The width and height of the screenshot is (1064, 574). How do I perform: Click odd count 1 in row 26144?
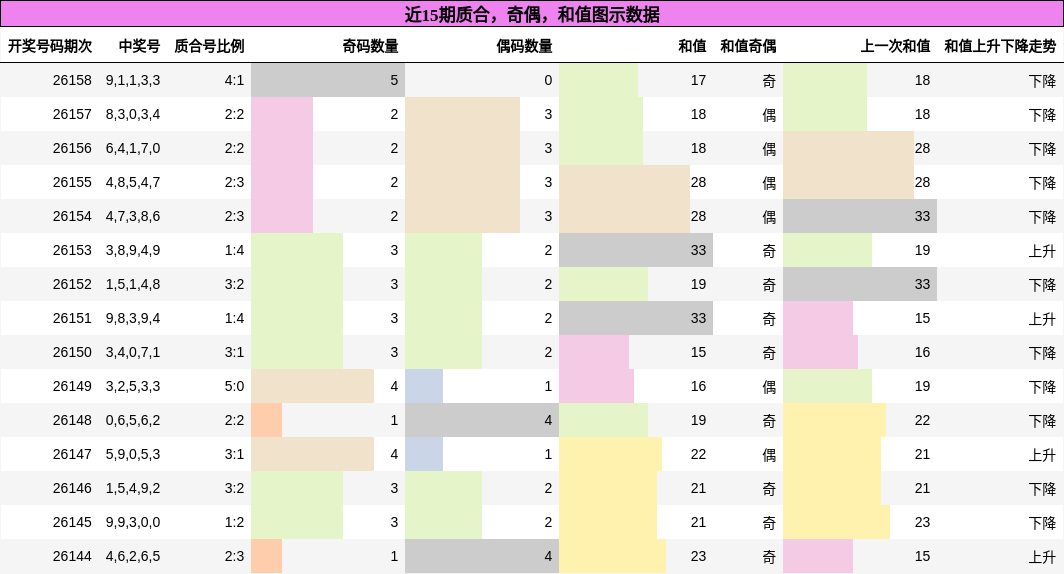pos(394,556)
